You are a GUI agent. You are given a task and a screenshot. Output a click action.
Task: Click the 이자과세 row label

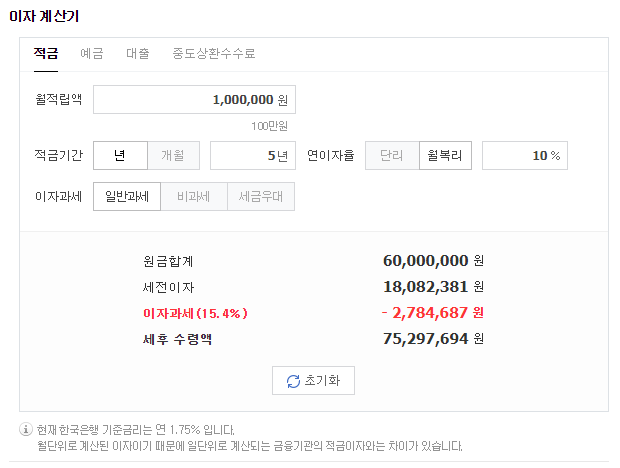59,196
